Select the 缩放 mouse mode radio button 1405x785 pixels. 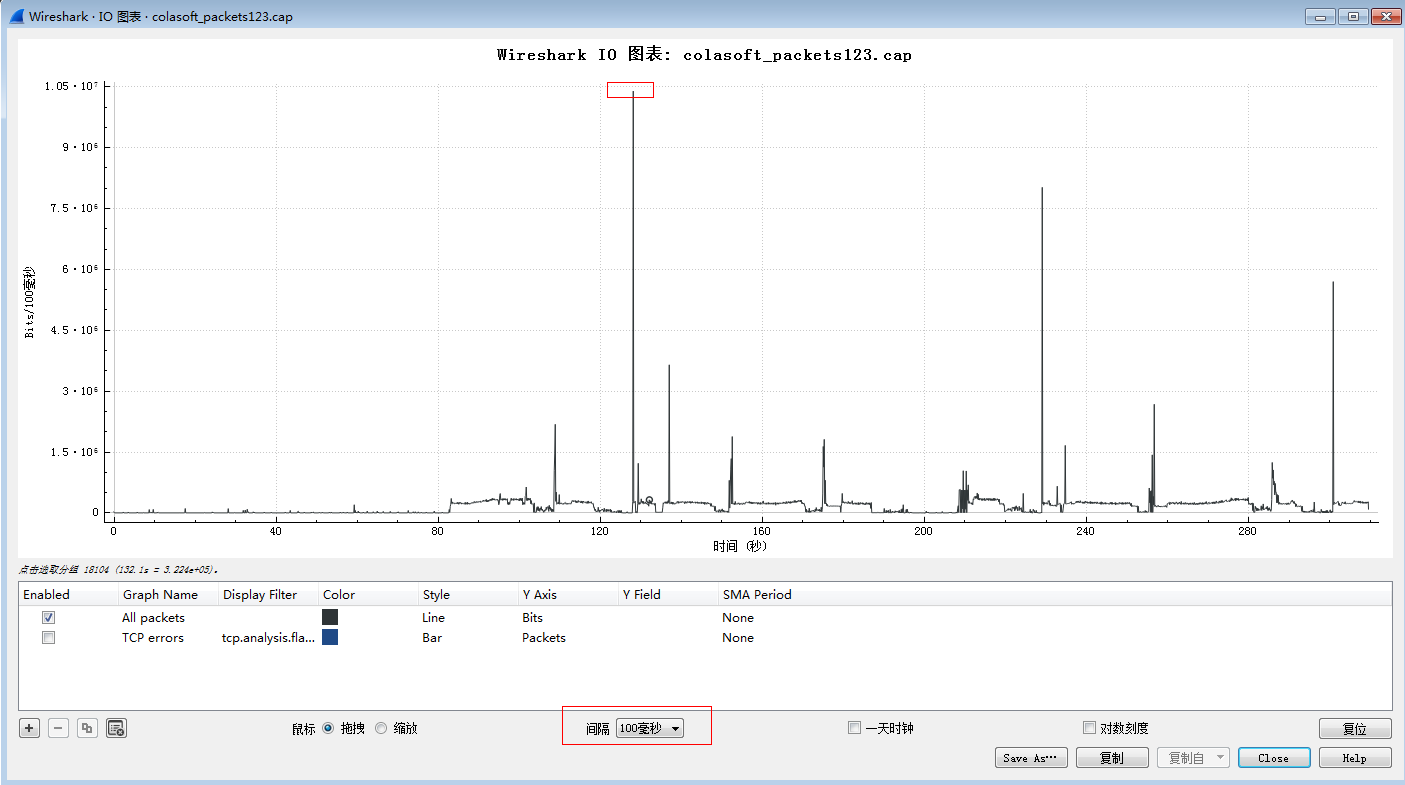(x=381, y=728)
